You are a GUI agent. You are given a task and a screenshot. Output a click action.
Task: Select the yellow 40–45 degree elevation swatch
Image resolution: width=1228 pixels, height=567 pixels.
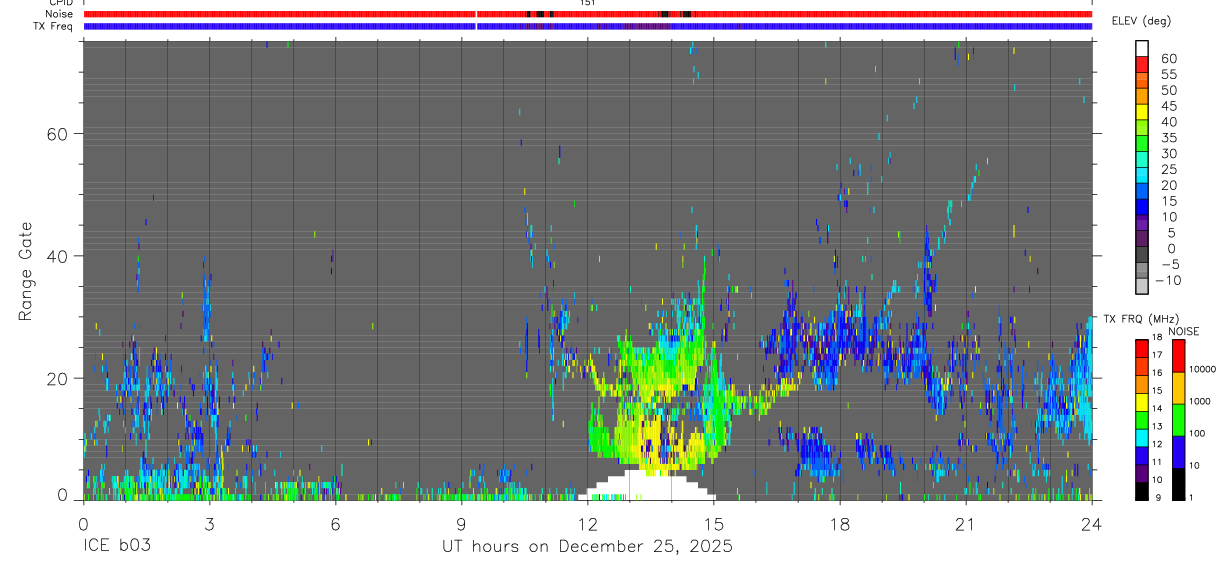pos(1142,111)
